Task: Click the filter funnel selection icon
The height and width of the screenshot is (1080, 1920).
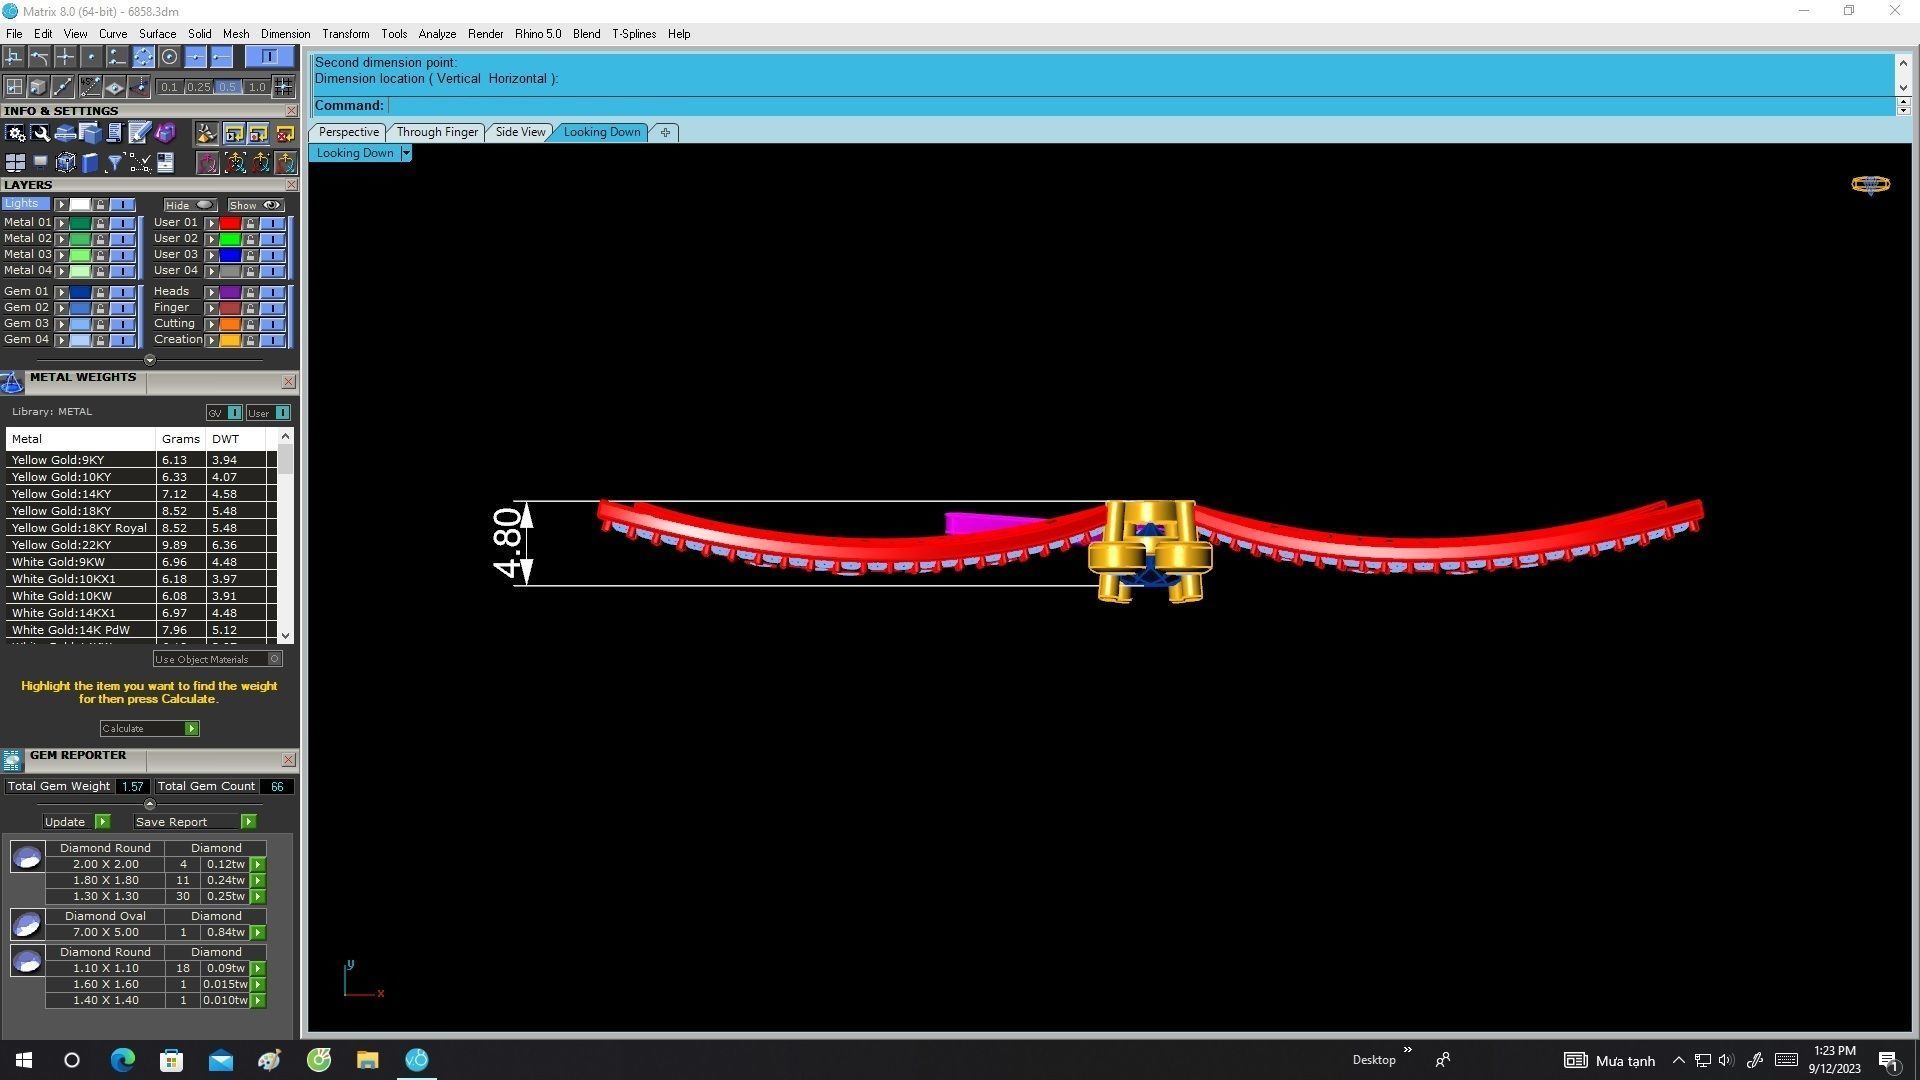Action: click(115, 163)
